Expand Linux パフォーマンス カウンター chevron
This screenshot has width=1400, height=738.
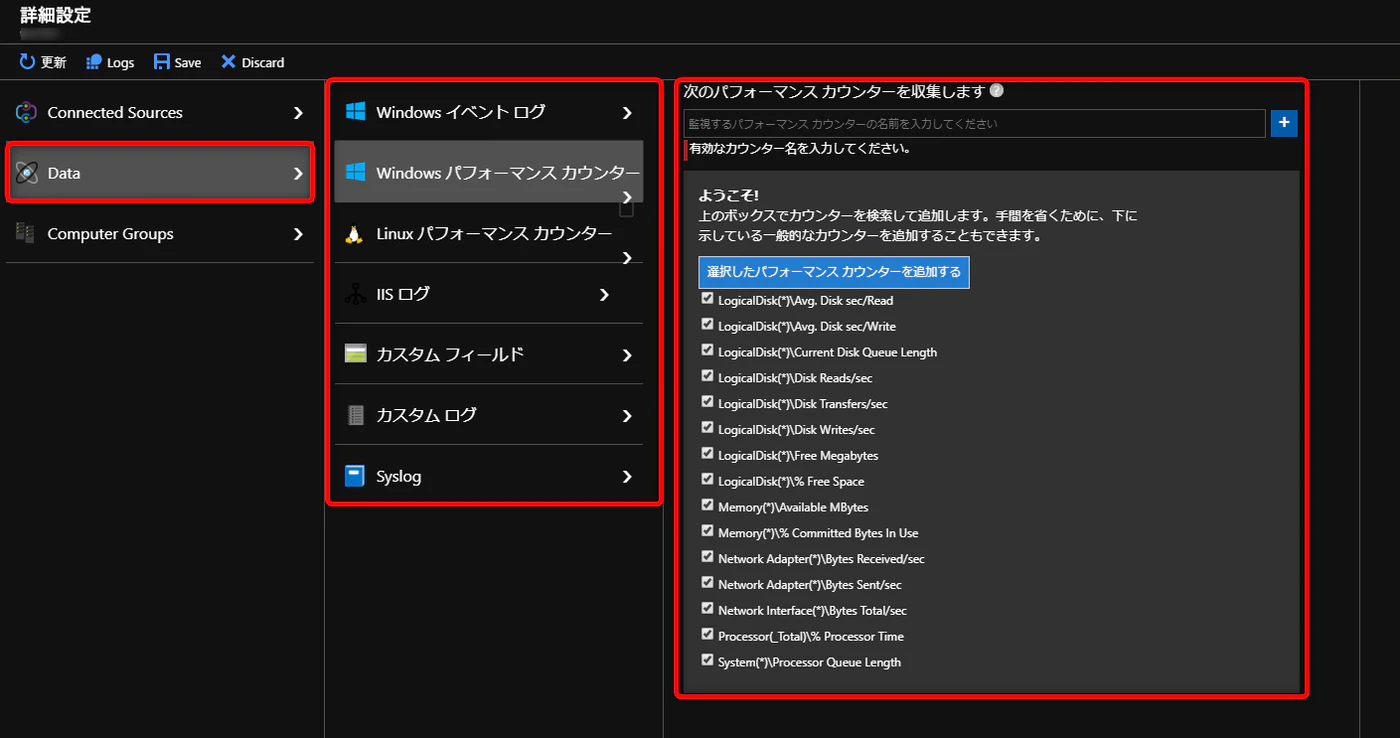pos(627,258)
